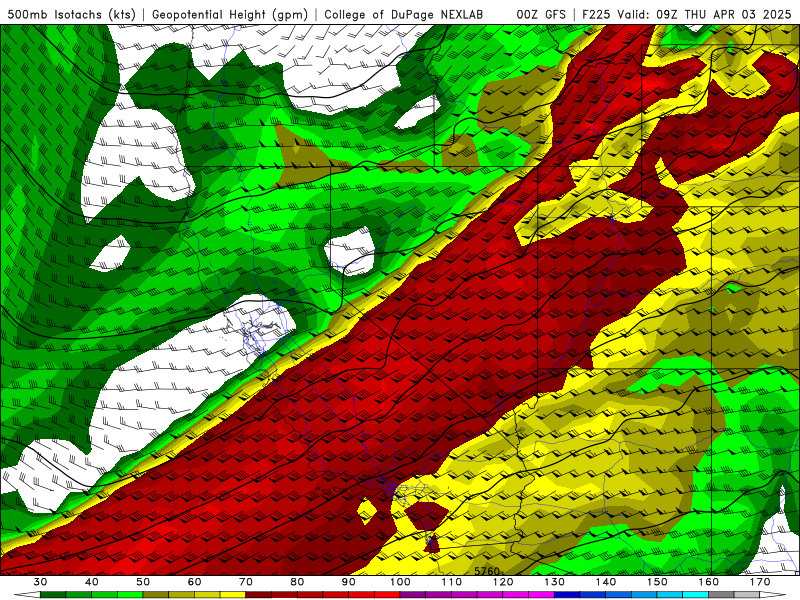
Task: Pick the dark blue swatch starting at 130 kts
Action: click(x=567, y=594)
